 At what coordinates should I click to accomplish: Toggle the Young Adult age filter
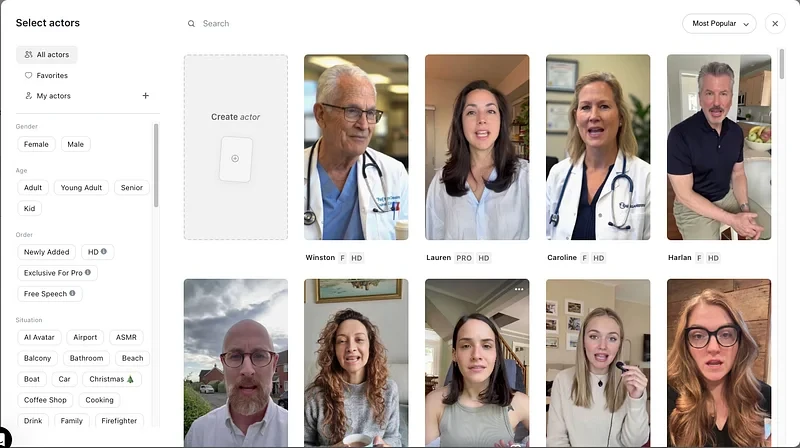(81, 188)
